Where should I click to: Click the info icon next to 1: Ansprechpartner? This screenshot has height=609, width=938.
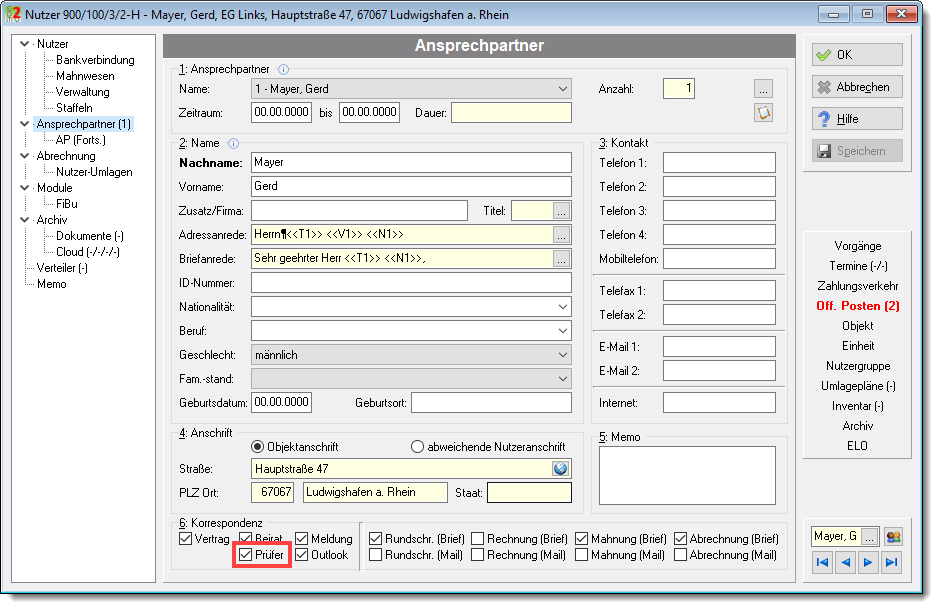pyautogui.click(x=284, y=69)
